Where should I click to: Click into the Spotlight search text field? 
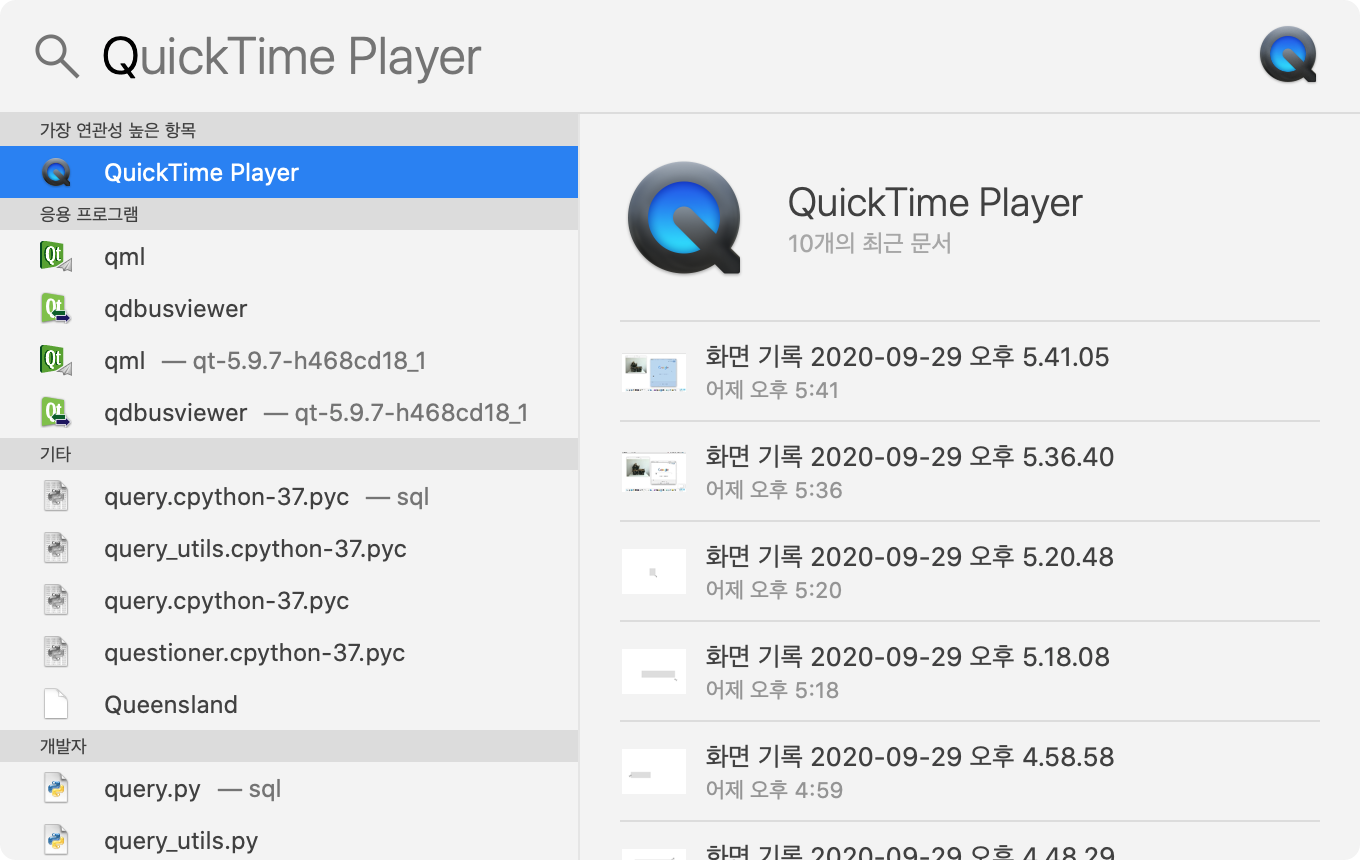tap(670, 57)
